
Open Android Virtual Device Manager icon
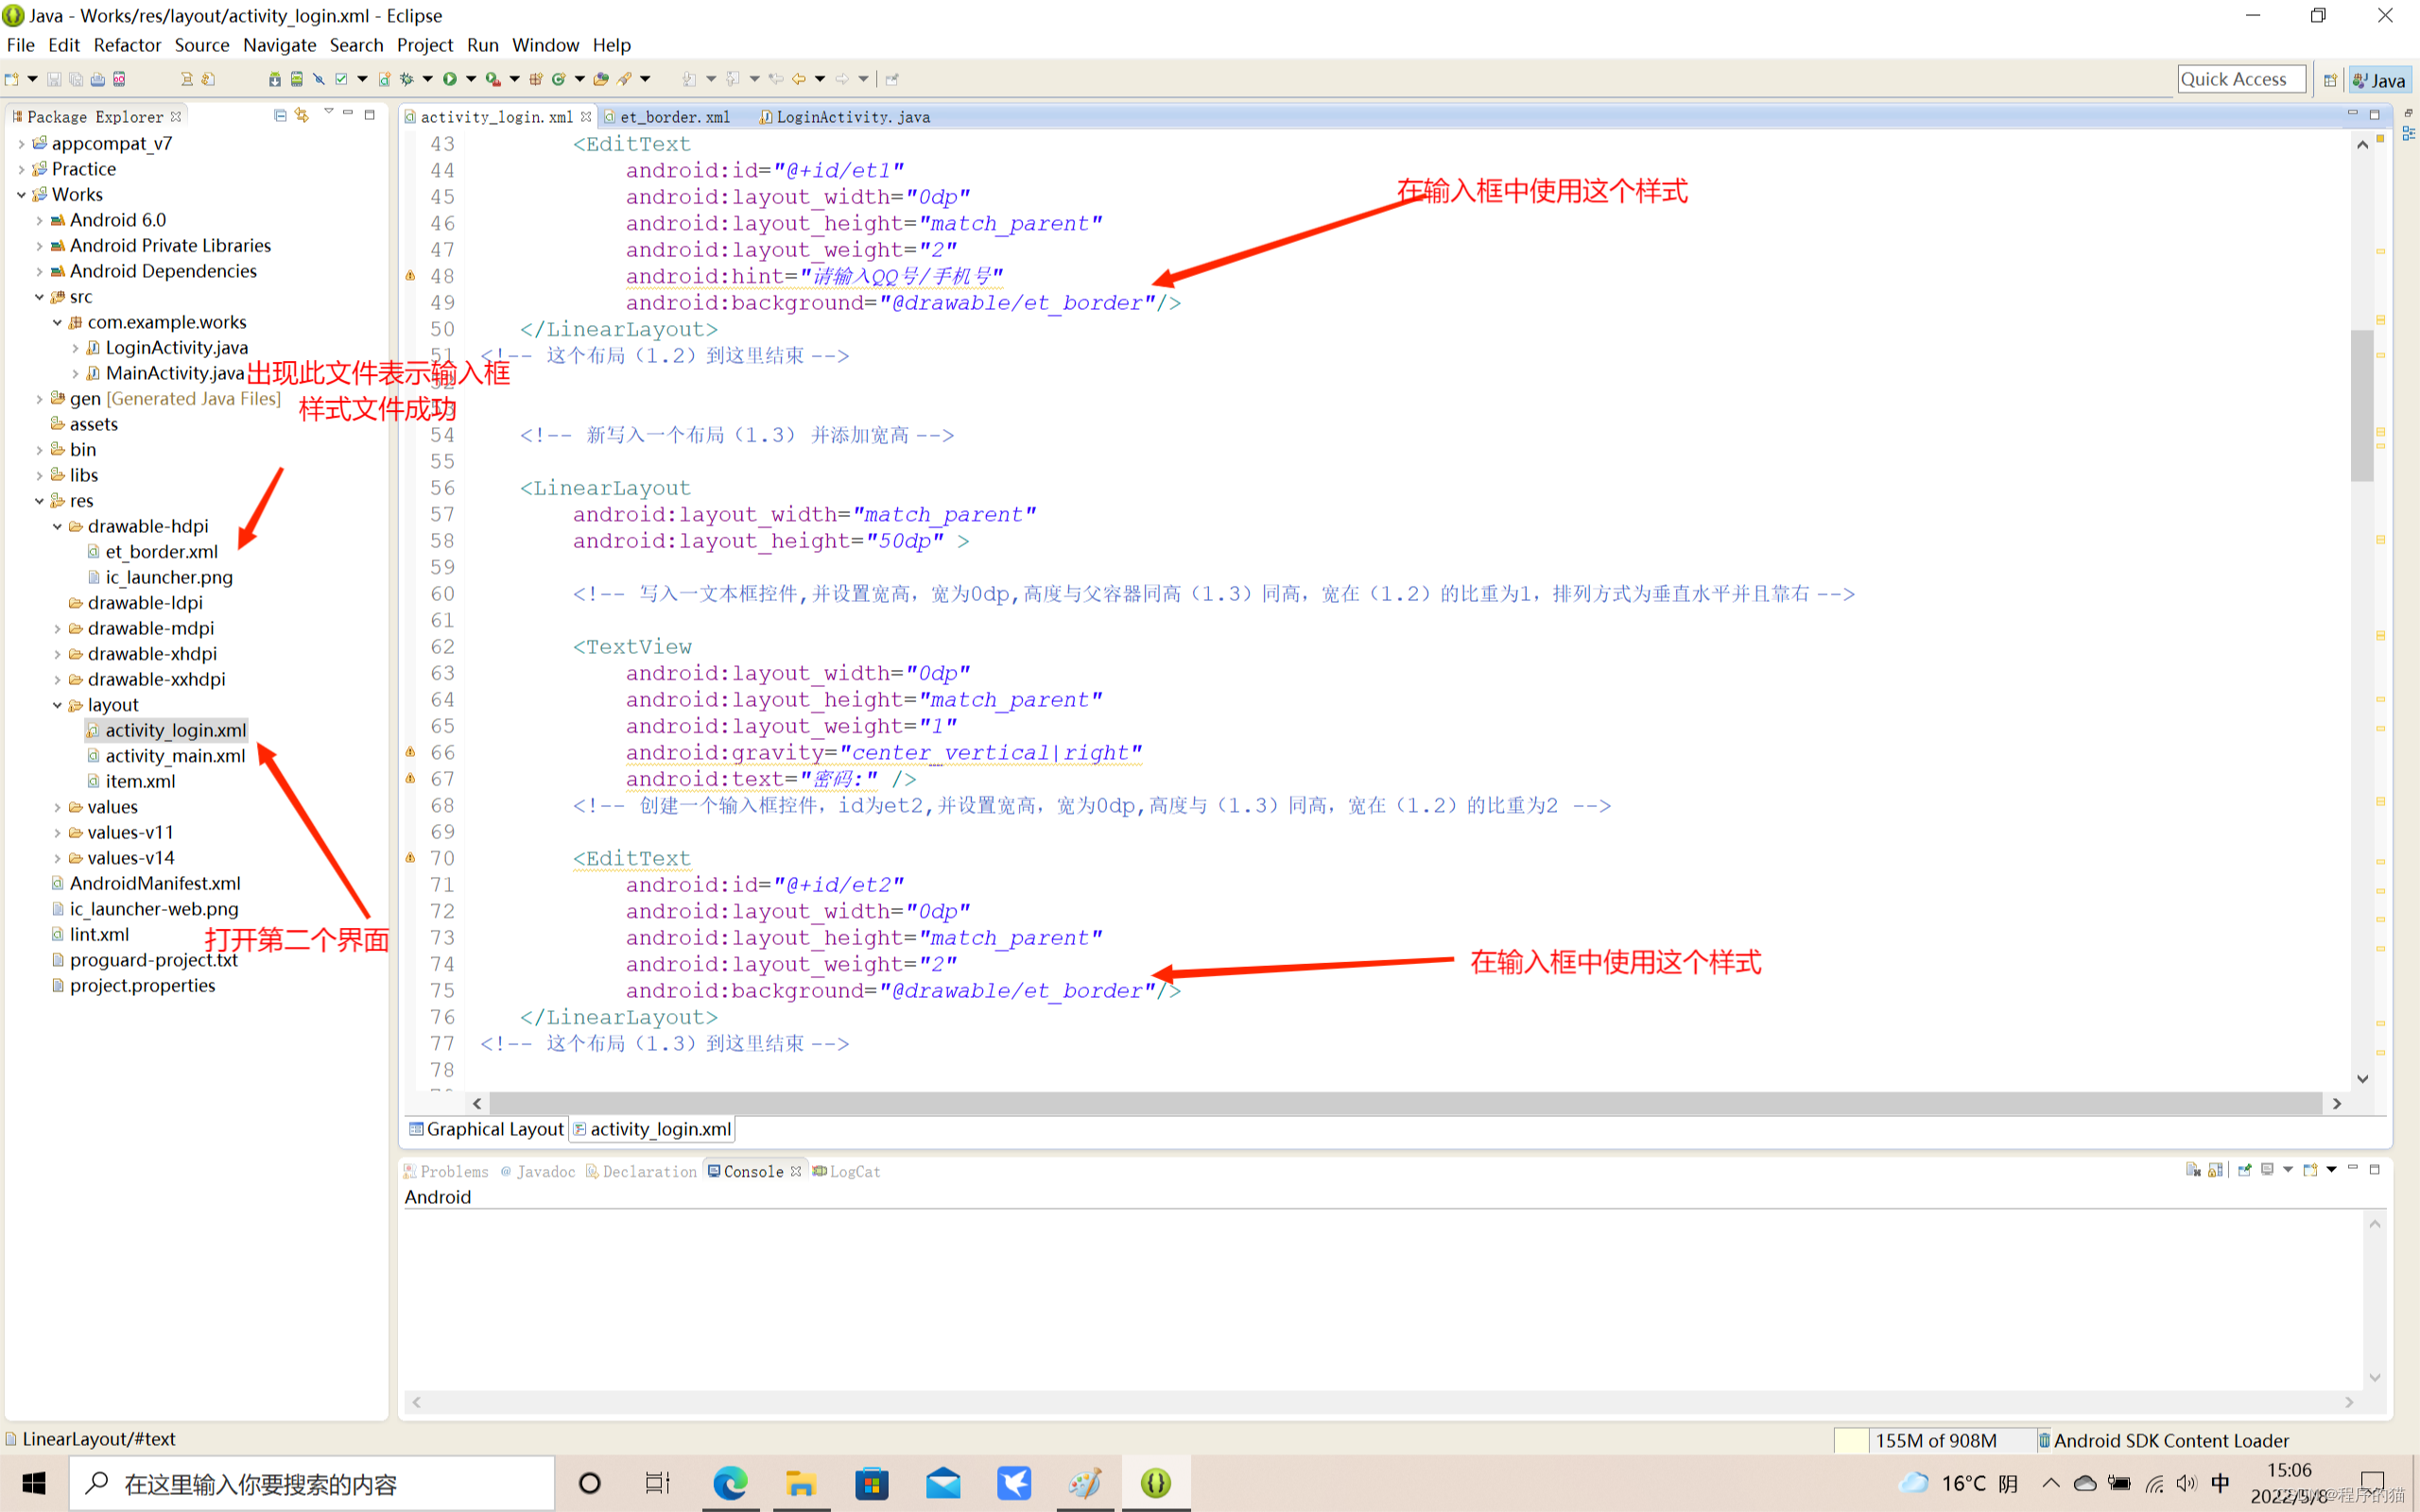[296, 79]
